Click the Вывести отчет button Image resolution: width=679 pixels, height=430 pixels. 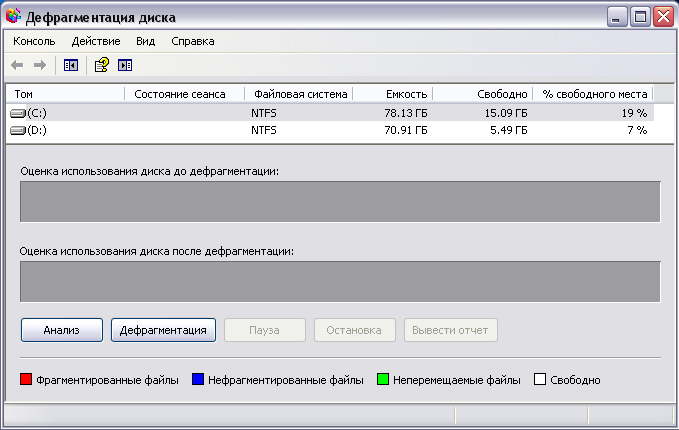(450, 330)
